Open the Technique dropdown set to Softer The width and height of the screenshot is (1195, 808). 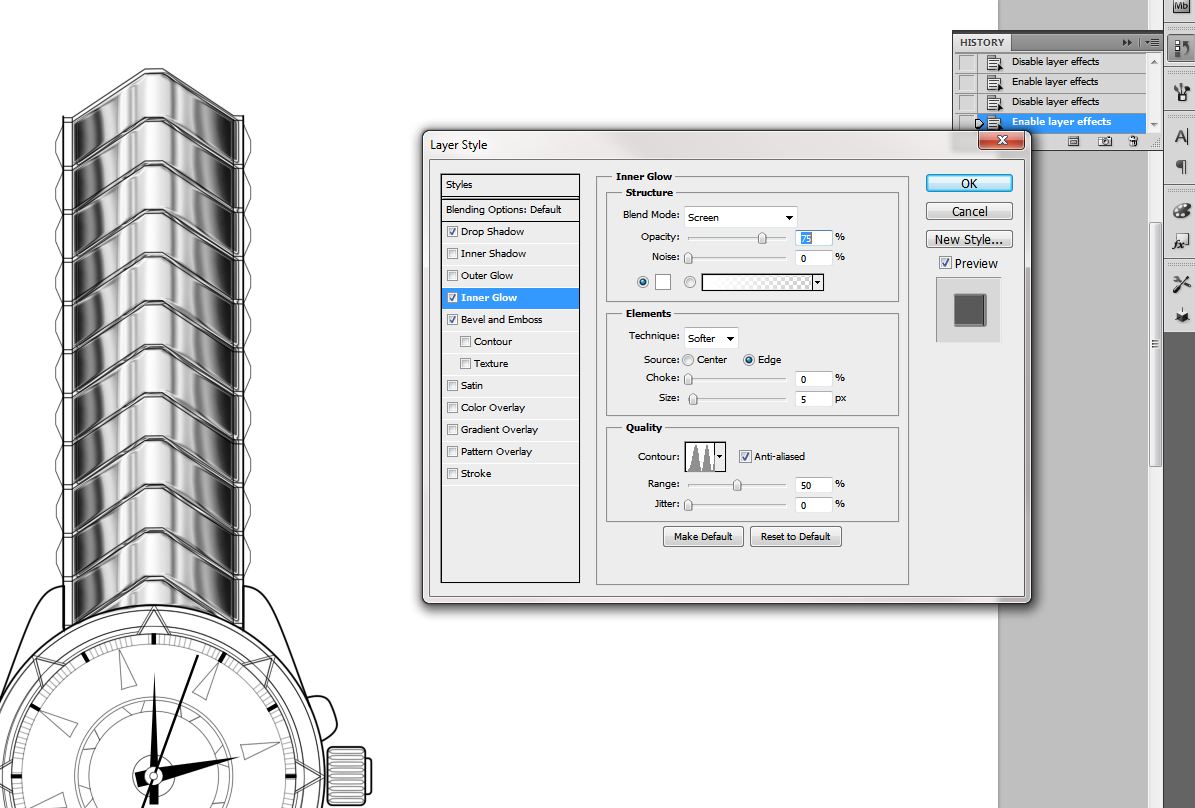(712, 338)
